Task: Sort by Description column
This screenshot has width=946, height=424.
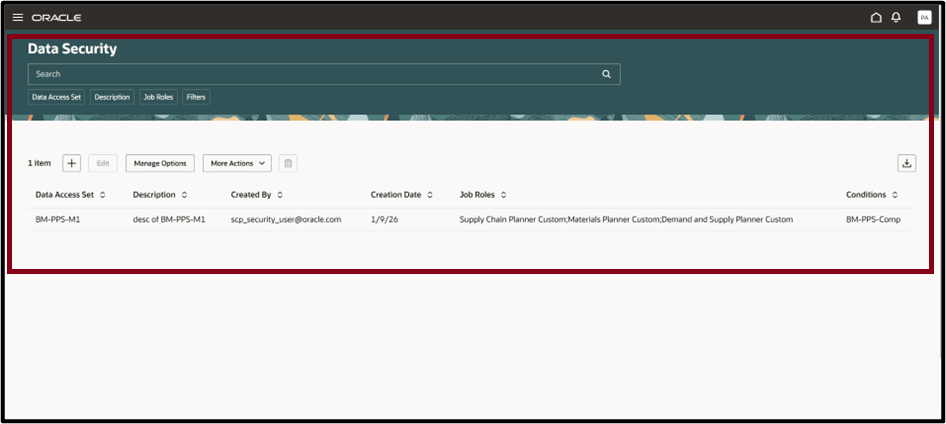Action: pyautogui.click(x=184, y=195)
